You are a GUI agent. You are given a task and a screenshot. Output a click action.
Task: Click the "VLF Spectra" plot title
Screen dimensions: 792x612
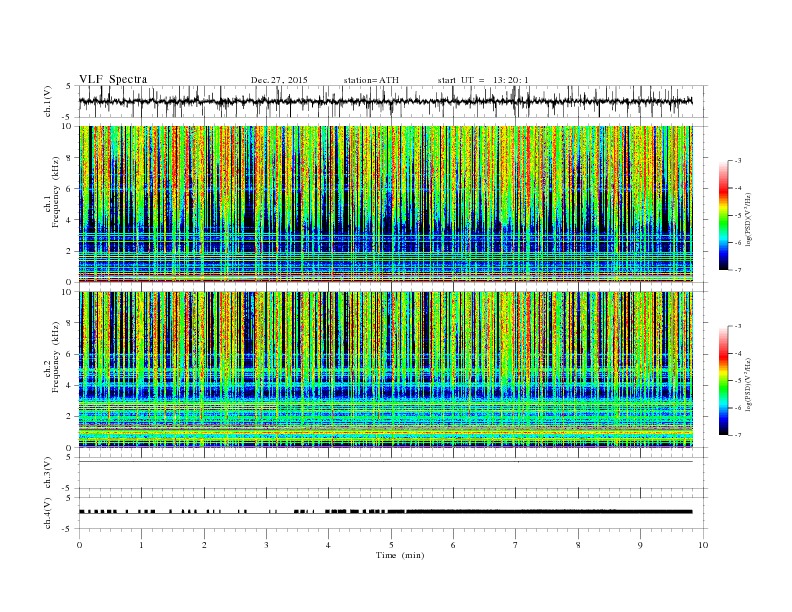[113, 79]
